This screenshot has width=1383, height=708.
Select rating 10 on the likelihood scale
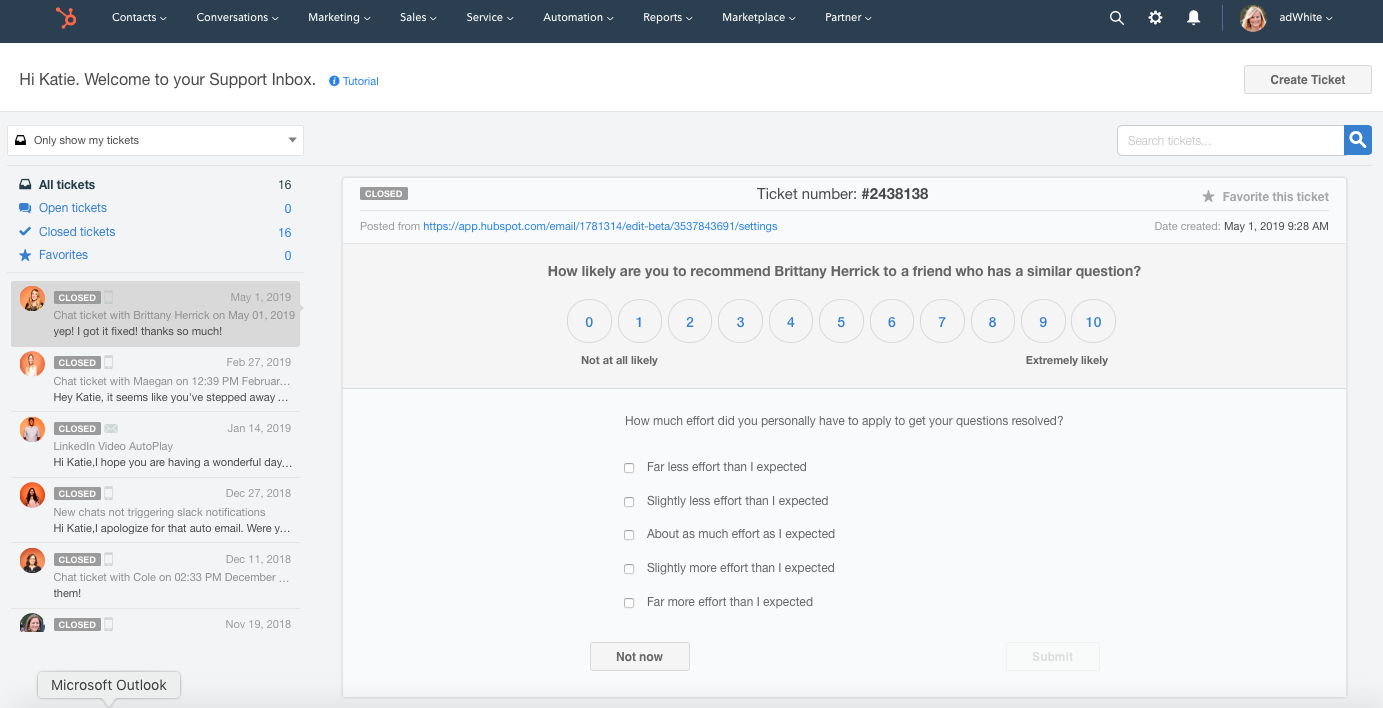tap(1093, 322)
